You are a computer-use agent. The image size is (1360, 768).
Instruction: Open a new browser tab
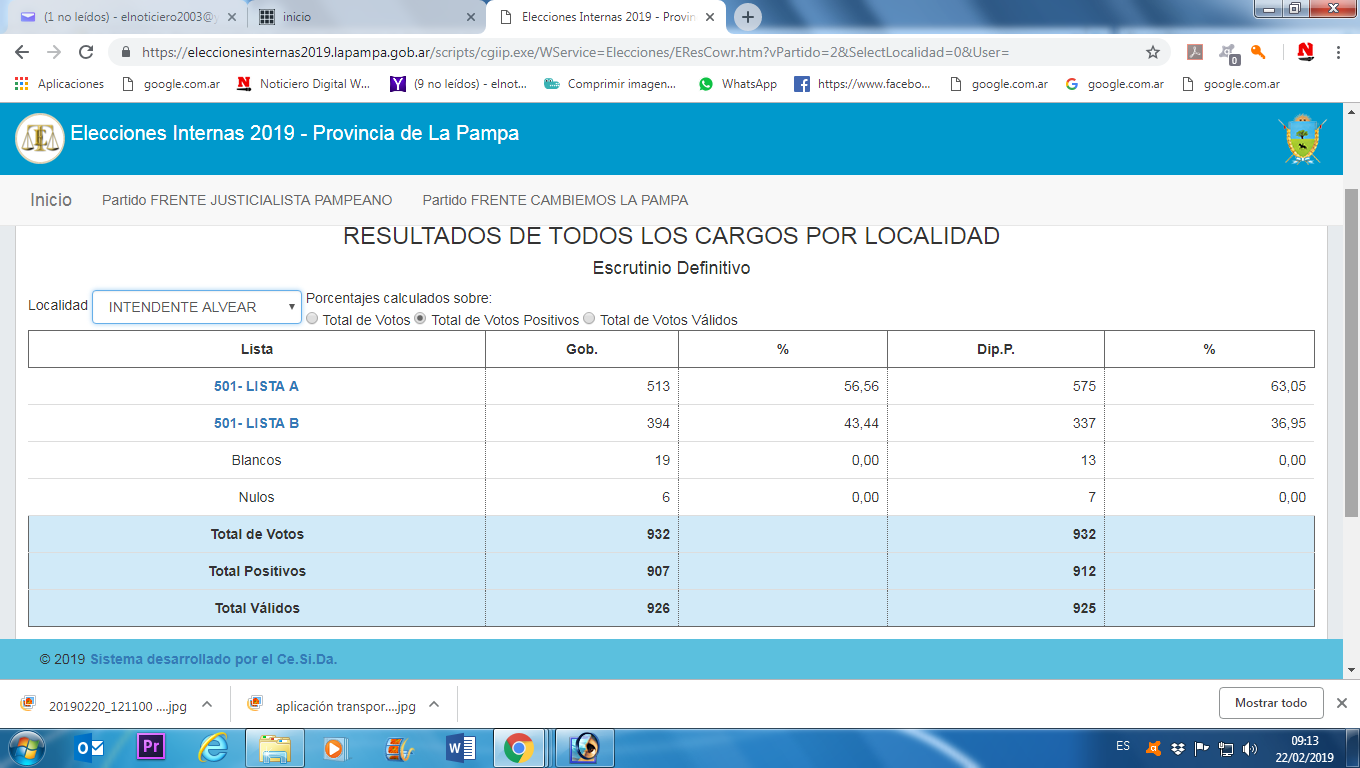pos(747,17)
